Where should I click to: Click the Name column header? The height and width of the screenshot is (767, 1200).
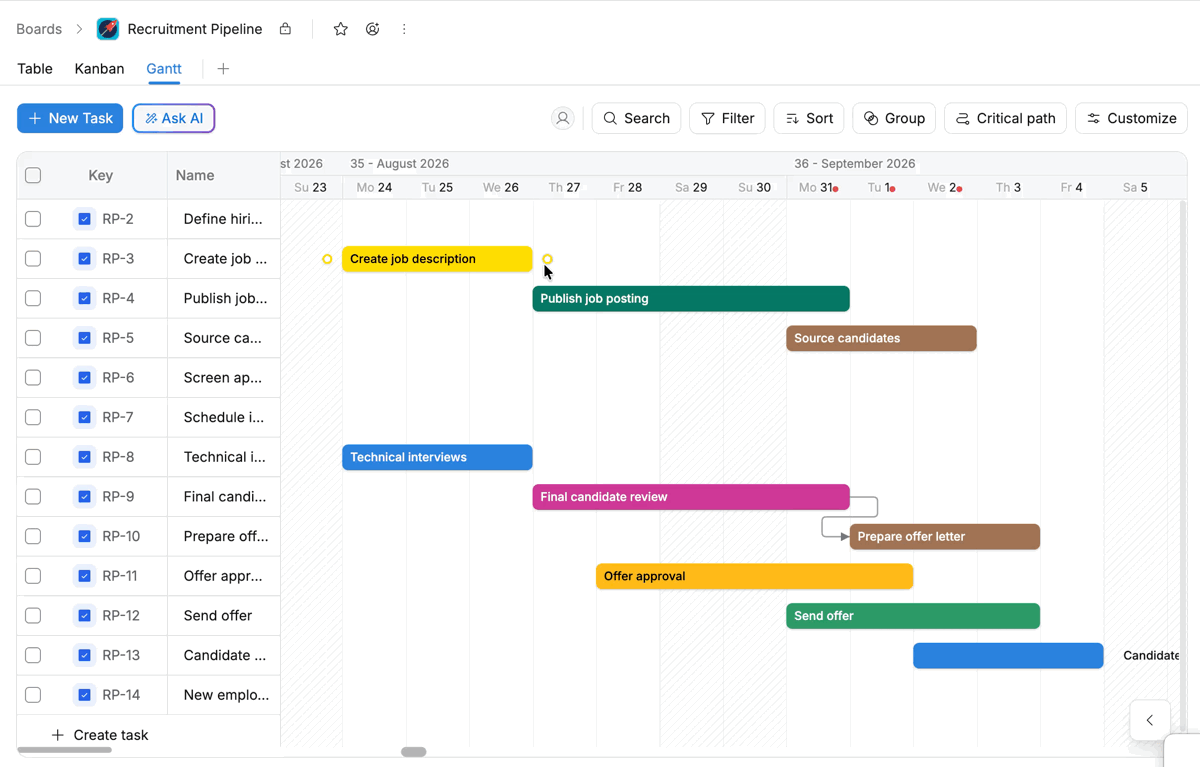[195, 175]
